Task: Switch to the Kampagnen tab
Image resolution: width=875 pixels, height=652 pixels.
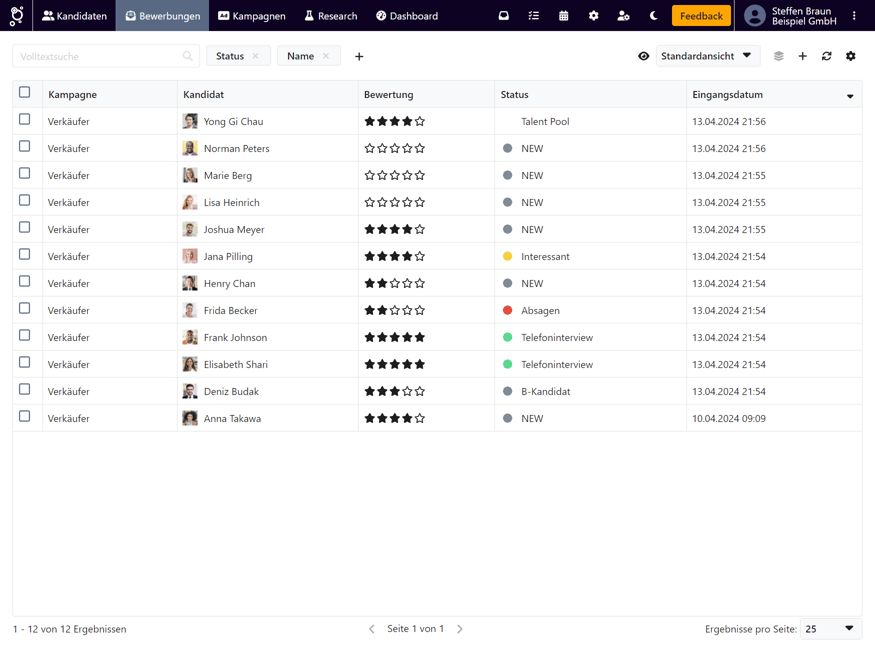Action: 252,16
